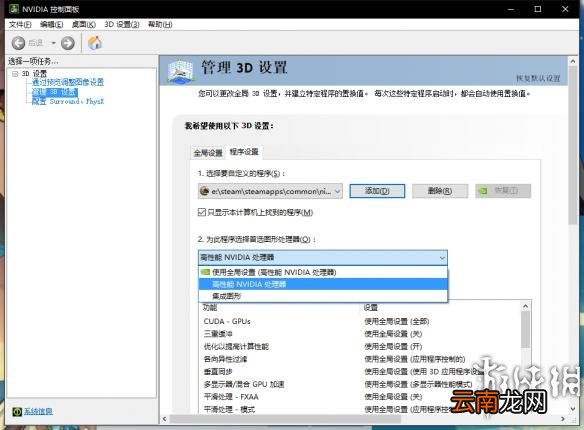Screen dimensions: 584x430
Task: Collapse the 3D 设置 tree node
Action: coord(15,74)
